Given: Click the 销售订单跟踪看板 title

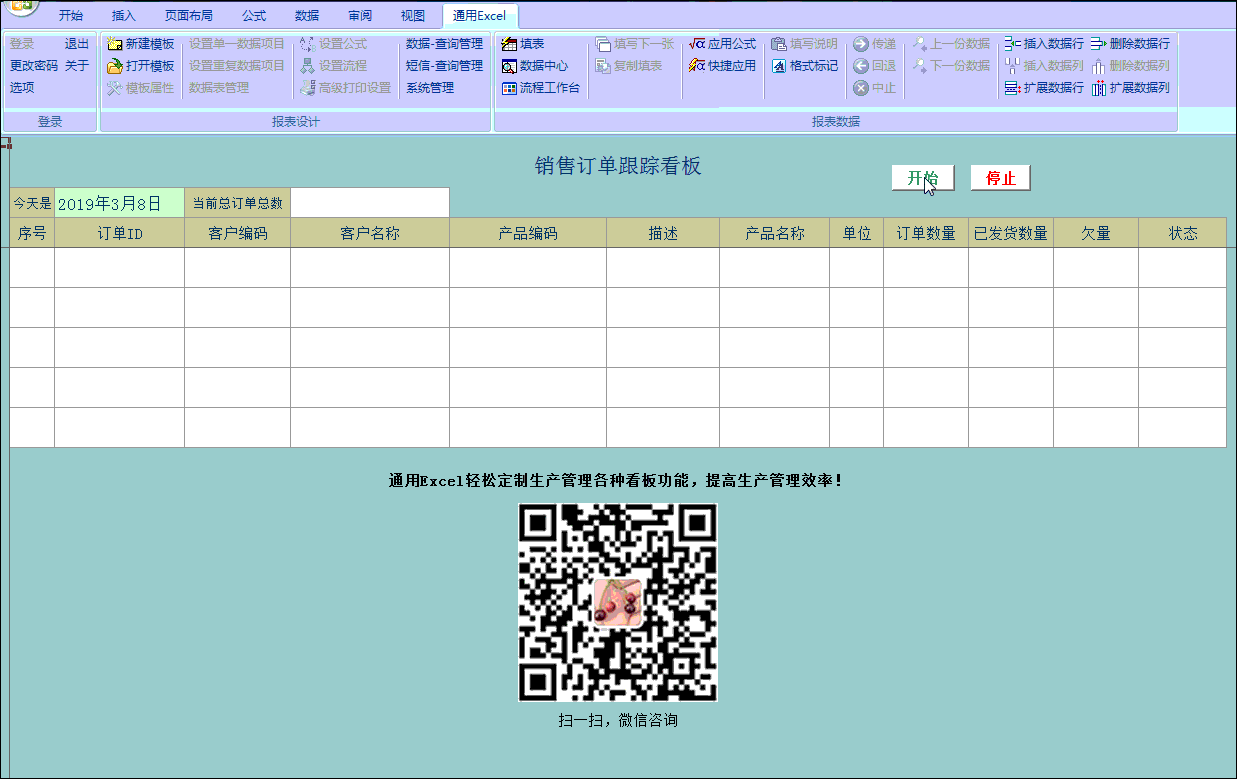Looking at the screenshot, I should coord(618,166).
